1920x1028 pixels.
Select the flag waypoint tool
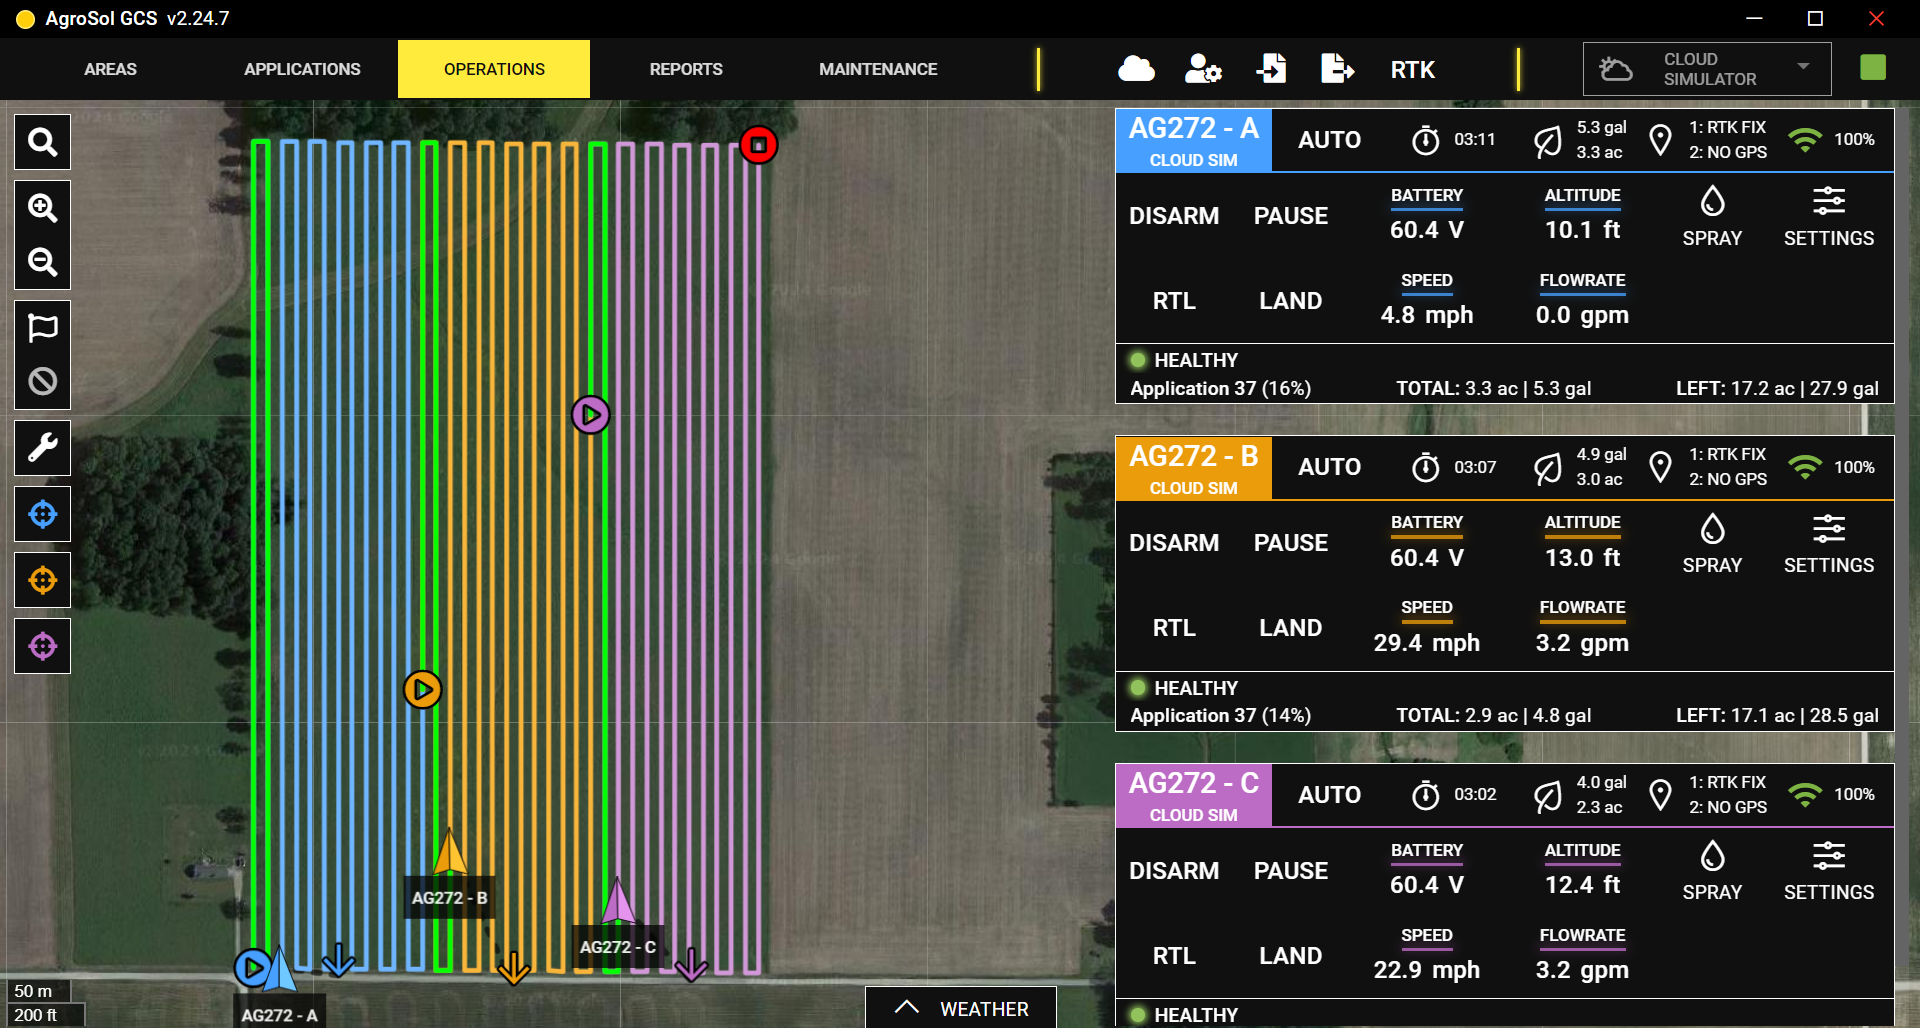point(42,328)
